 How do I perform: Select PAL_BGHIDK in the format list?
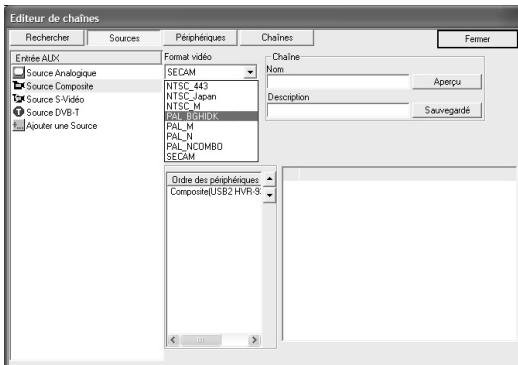(211, 116)
